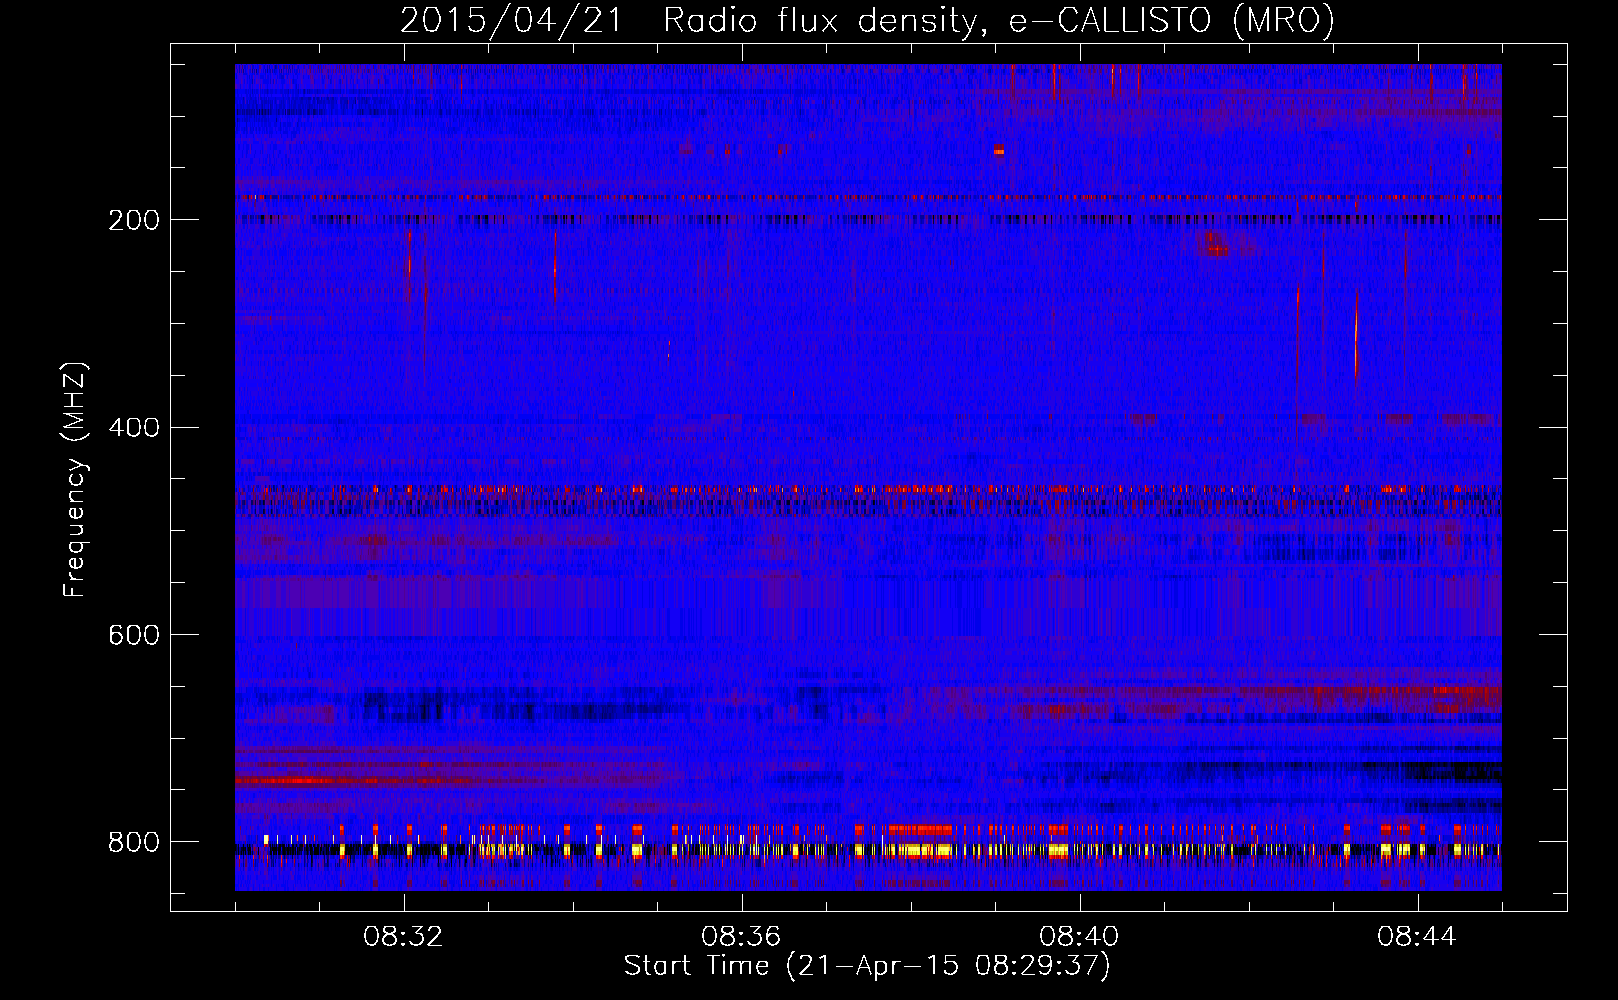Click the "400" frequency tick label

pyautogui.click(x=134, y=428)
